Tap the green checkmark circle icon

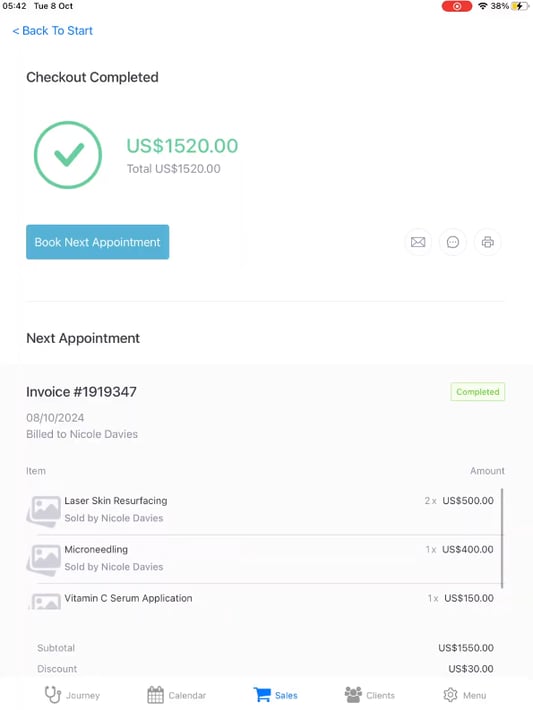click(68, 155)
